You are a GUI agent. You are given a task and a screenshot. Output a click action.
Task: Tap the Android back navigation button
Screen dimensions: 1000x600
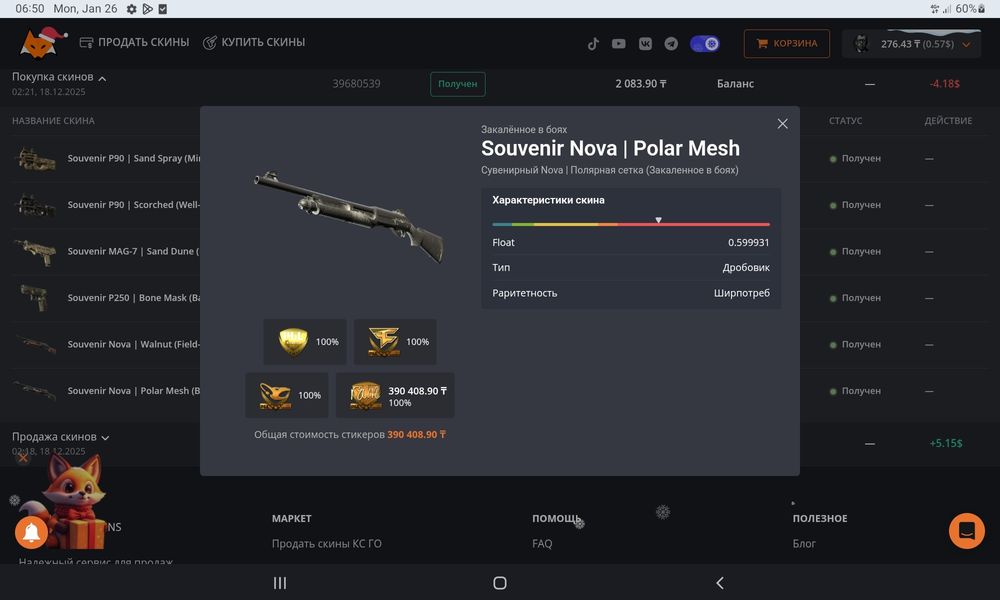tap(719, 583)
